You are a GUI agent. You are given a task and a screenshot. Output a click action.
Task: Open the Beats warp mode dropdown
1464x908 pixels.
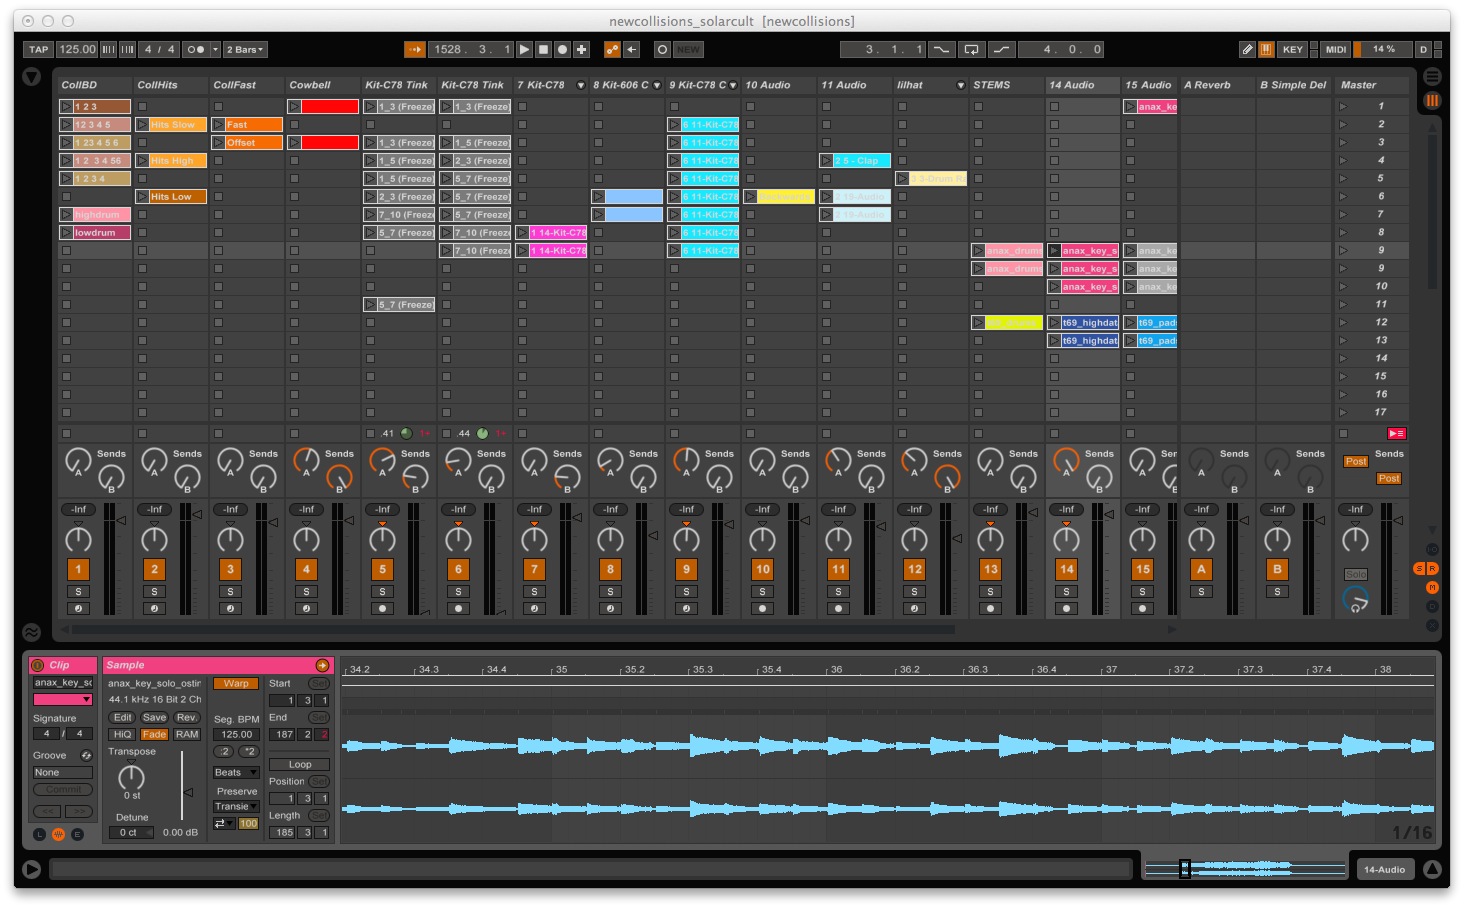(x=236, y=772)
